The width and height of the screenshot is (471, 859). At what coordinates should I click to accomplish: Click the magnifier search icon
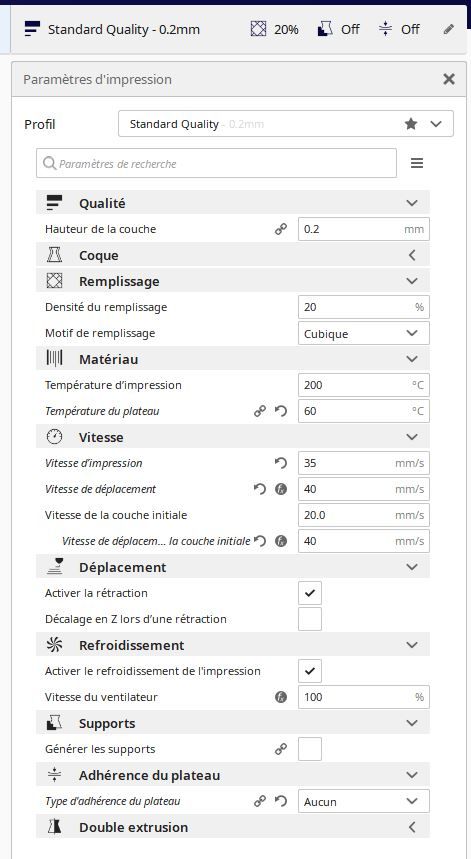pos(49,163)
